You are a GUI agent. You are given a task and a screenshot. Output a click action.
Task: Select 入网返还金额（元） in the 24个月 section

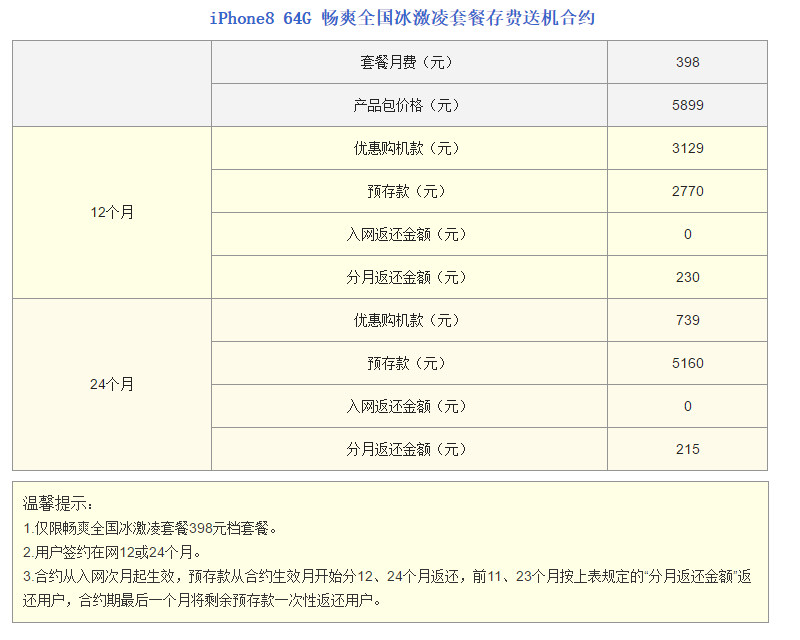tap(409, 406)
